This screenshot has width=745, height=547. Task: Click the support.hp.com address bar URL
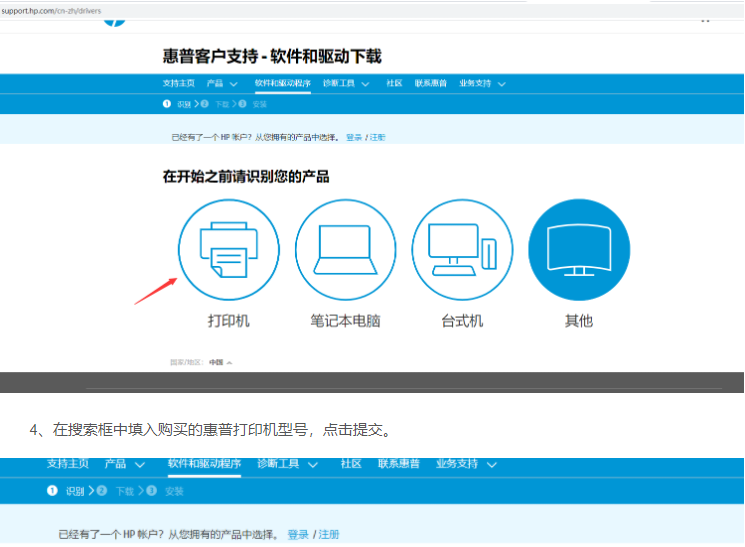point(51,11)
